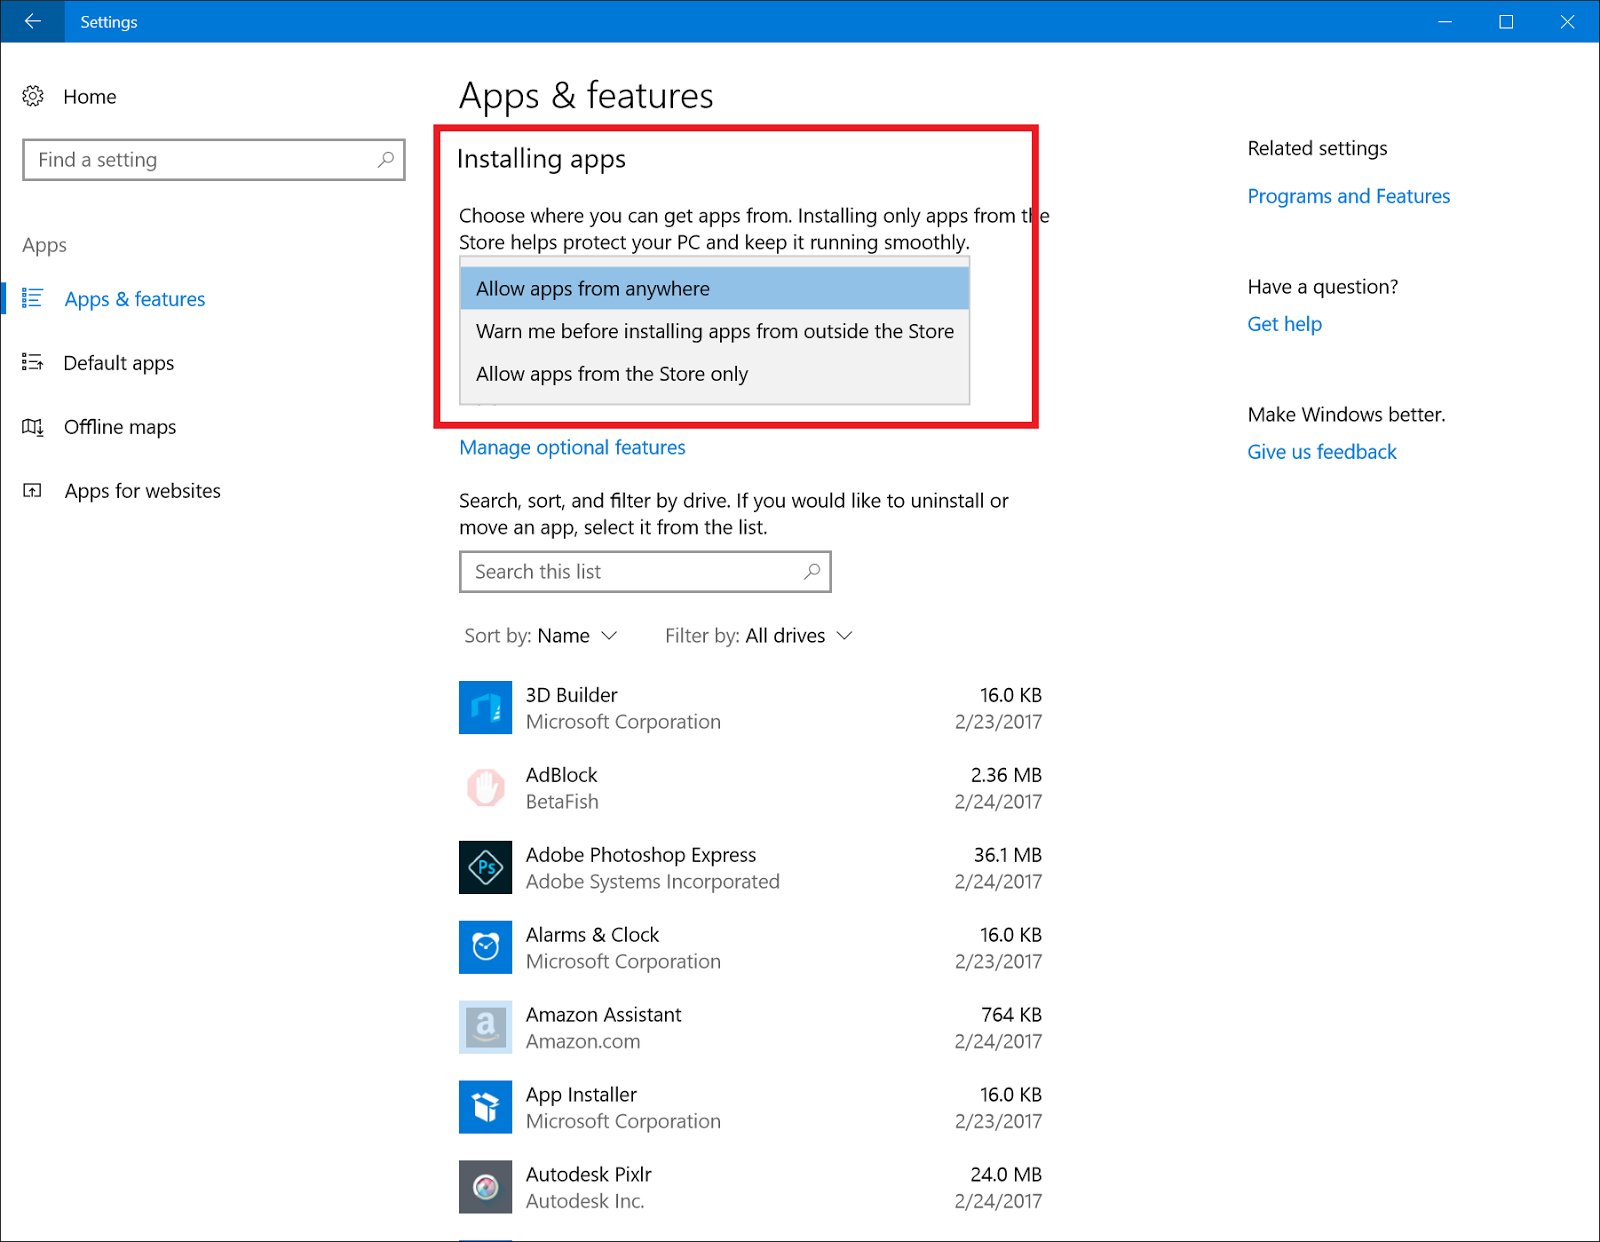1600x1242 pixels.
Task: Choose Warn me before installing outside apps
Action: [x=714, y=331]
